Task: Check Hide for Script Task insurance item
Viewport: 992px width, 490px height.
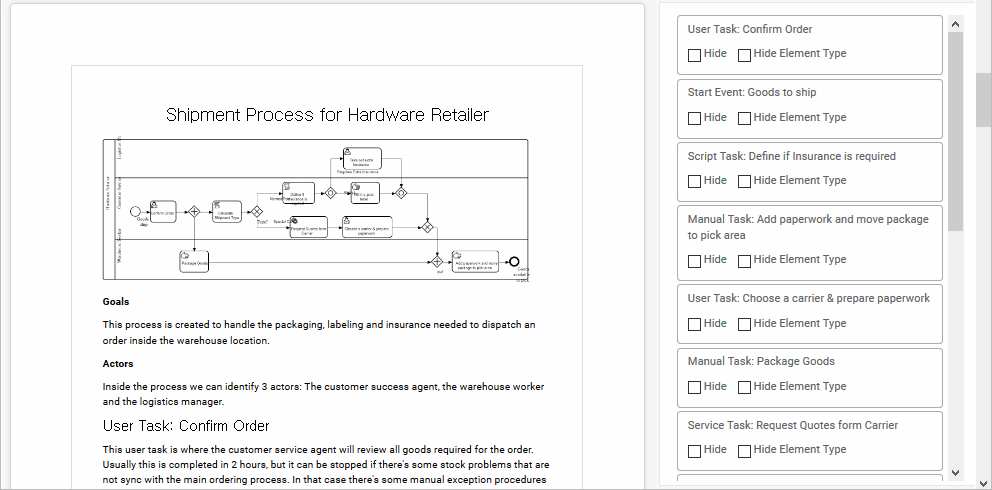Action: (694, 181)
